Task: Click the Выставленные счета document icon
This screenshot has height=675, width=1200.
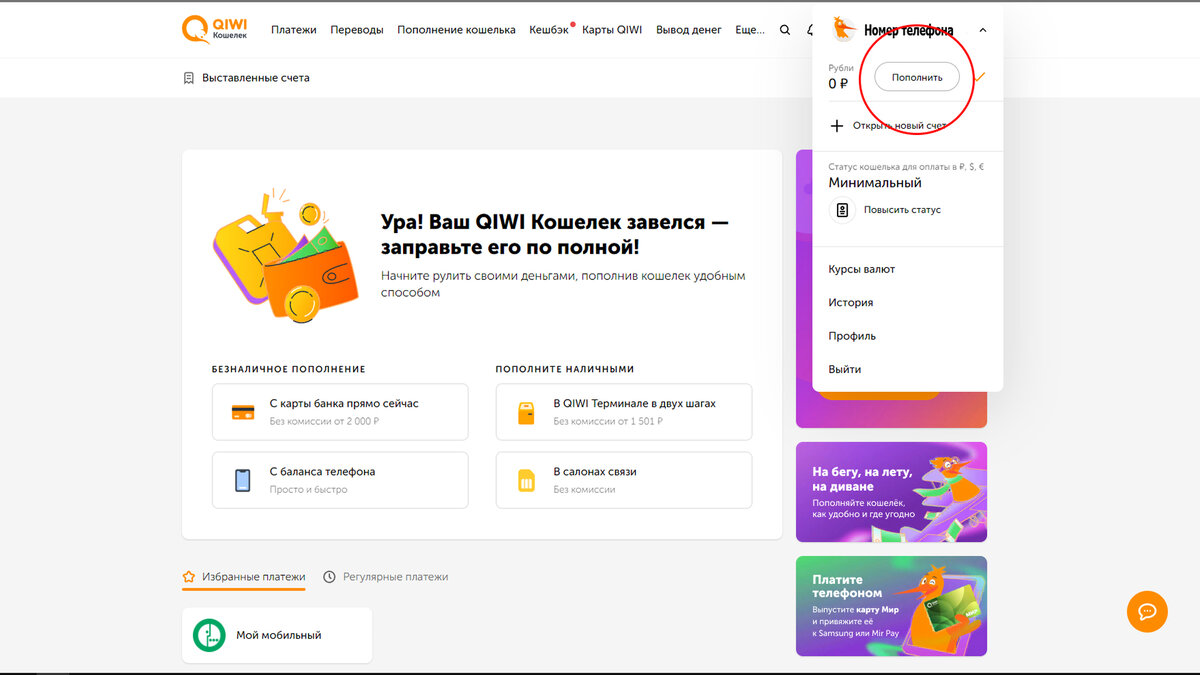Action: click(188, 78)
